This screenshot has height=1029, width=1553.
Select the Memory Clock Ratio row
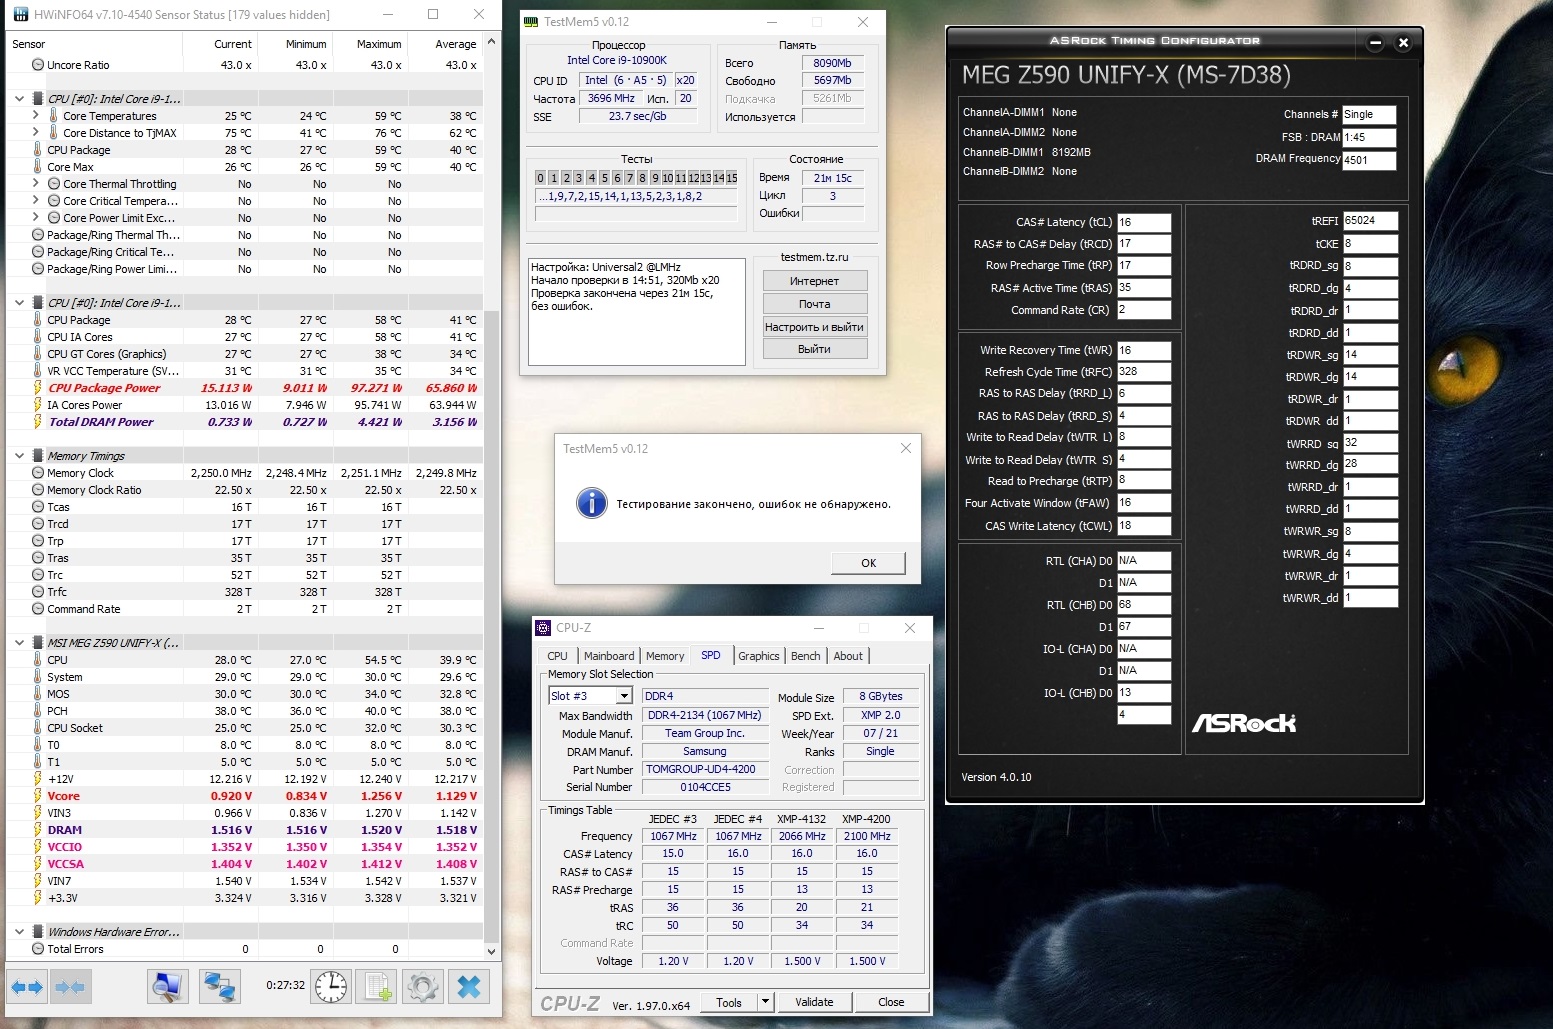244,490
